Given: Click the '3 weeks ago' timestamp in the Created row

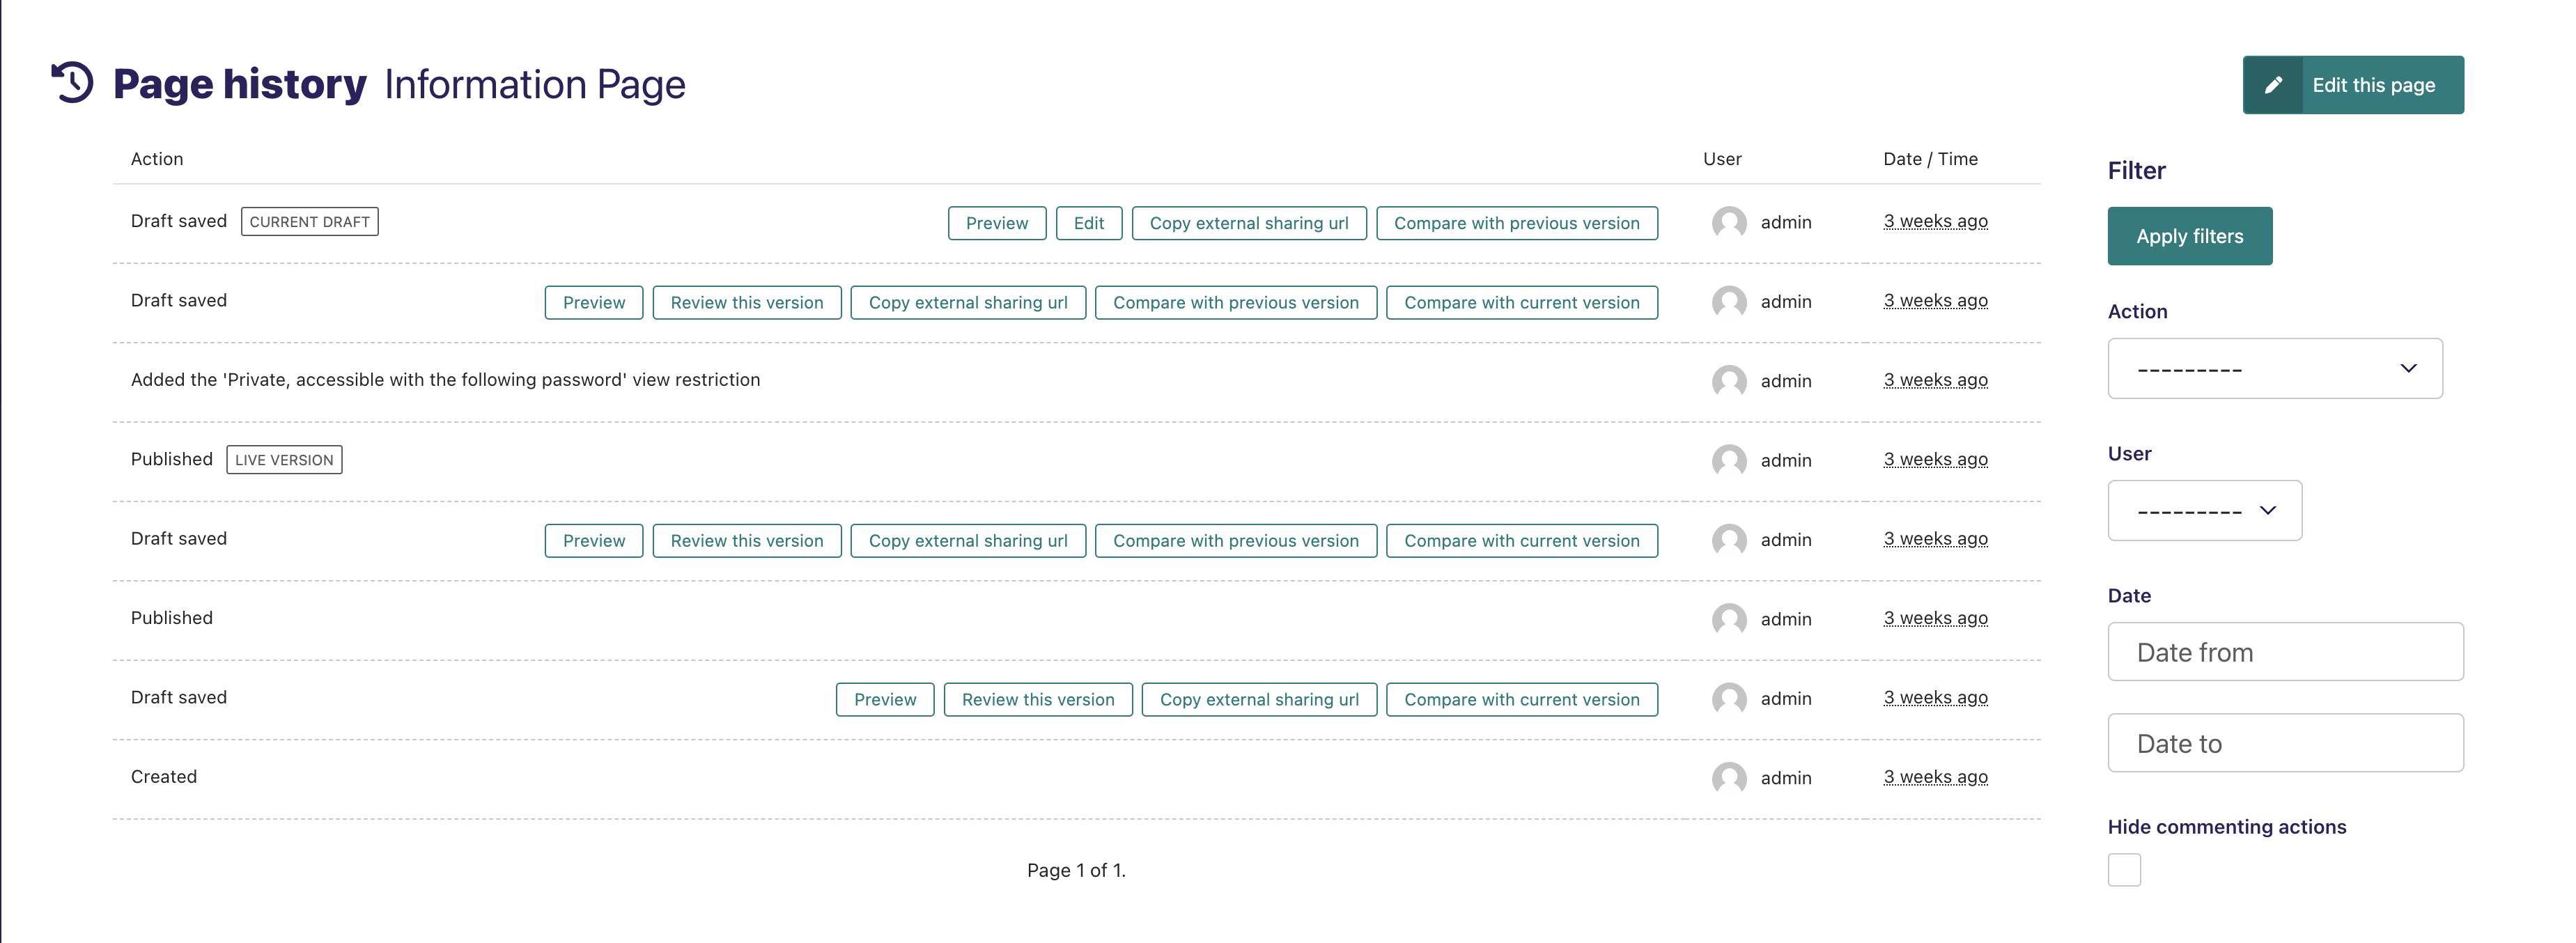Looking at the screenshot, I should pyautogui.click(x=1935, y=777).
